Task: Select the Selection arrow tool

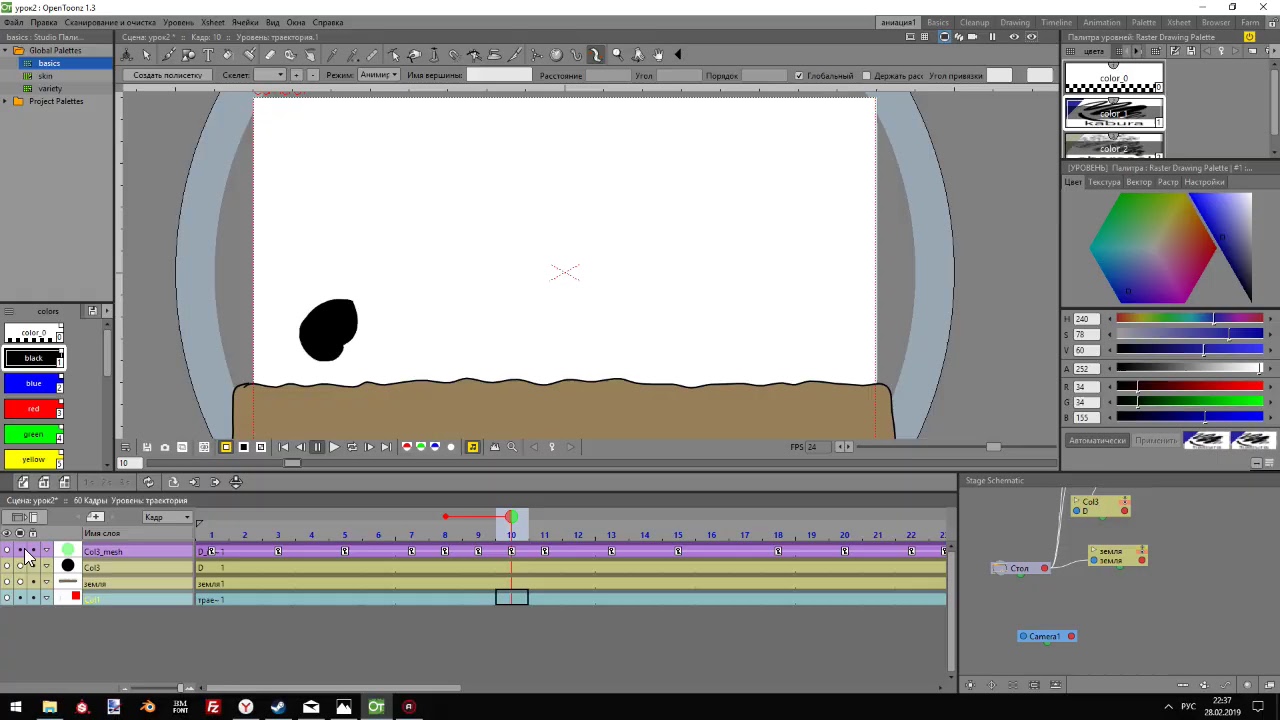Action: (x=146, y=55)
